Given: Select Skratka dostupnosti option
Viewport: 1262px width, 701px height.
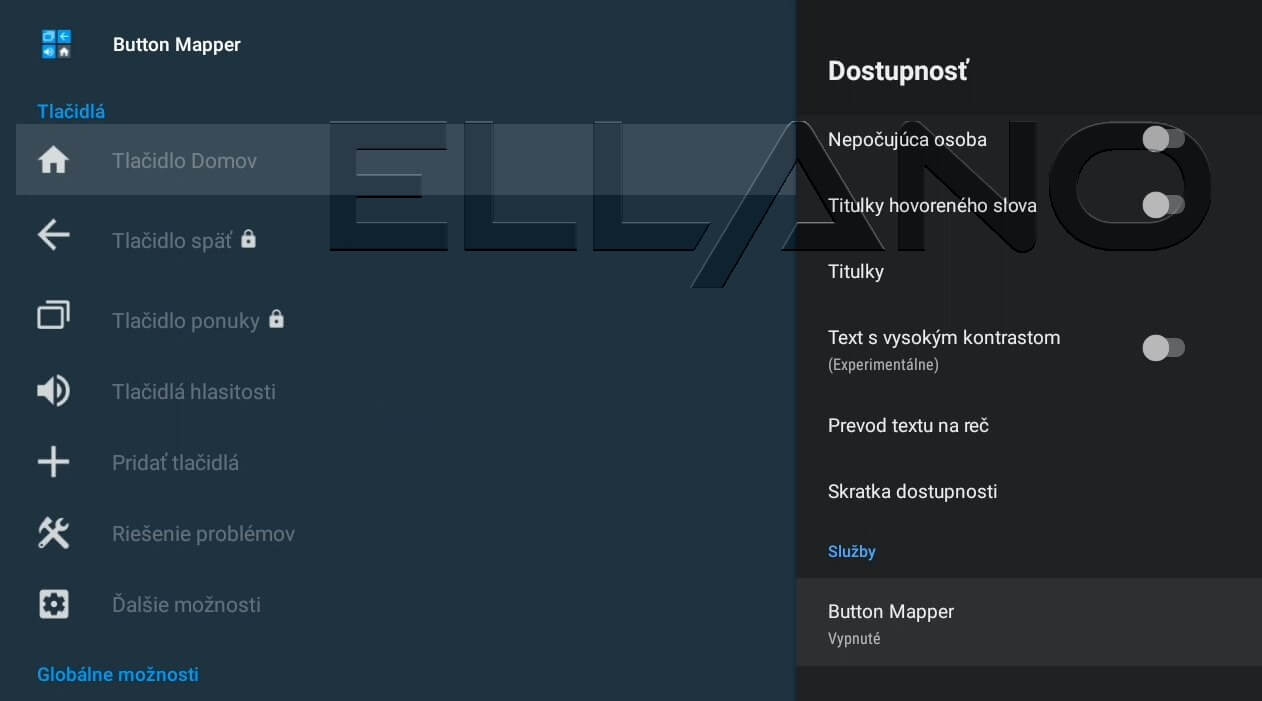Looking at the screenshot, I should tap(912, 491).
